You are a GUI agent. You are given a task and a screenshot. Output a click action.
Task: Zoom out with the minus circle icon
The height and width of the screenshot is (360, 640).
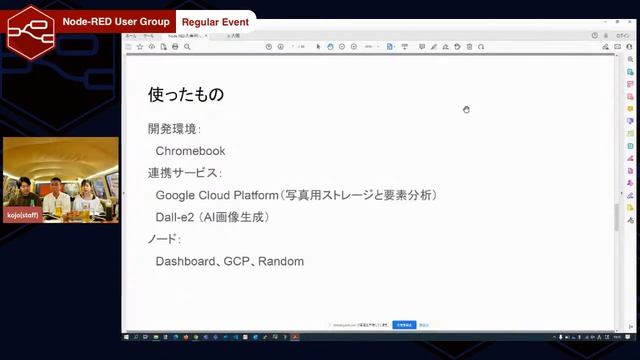tap(342, 47)
